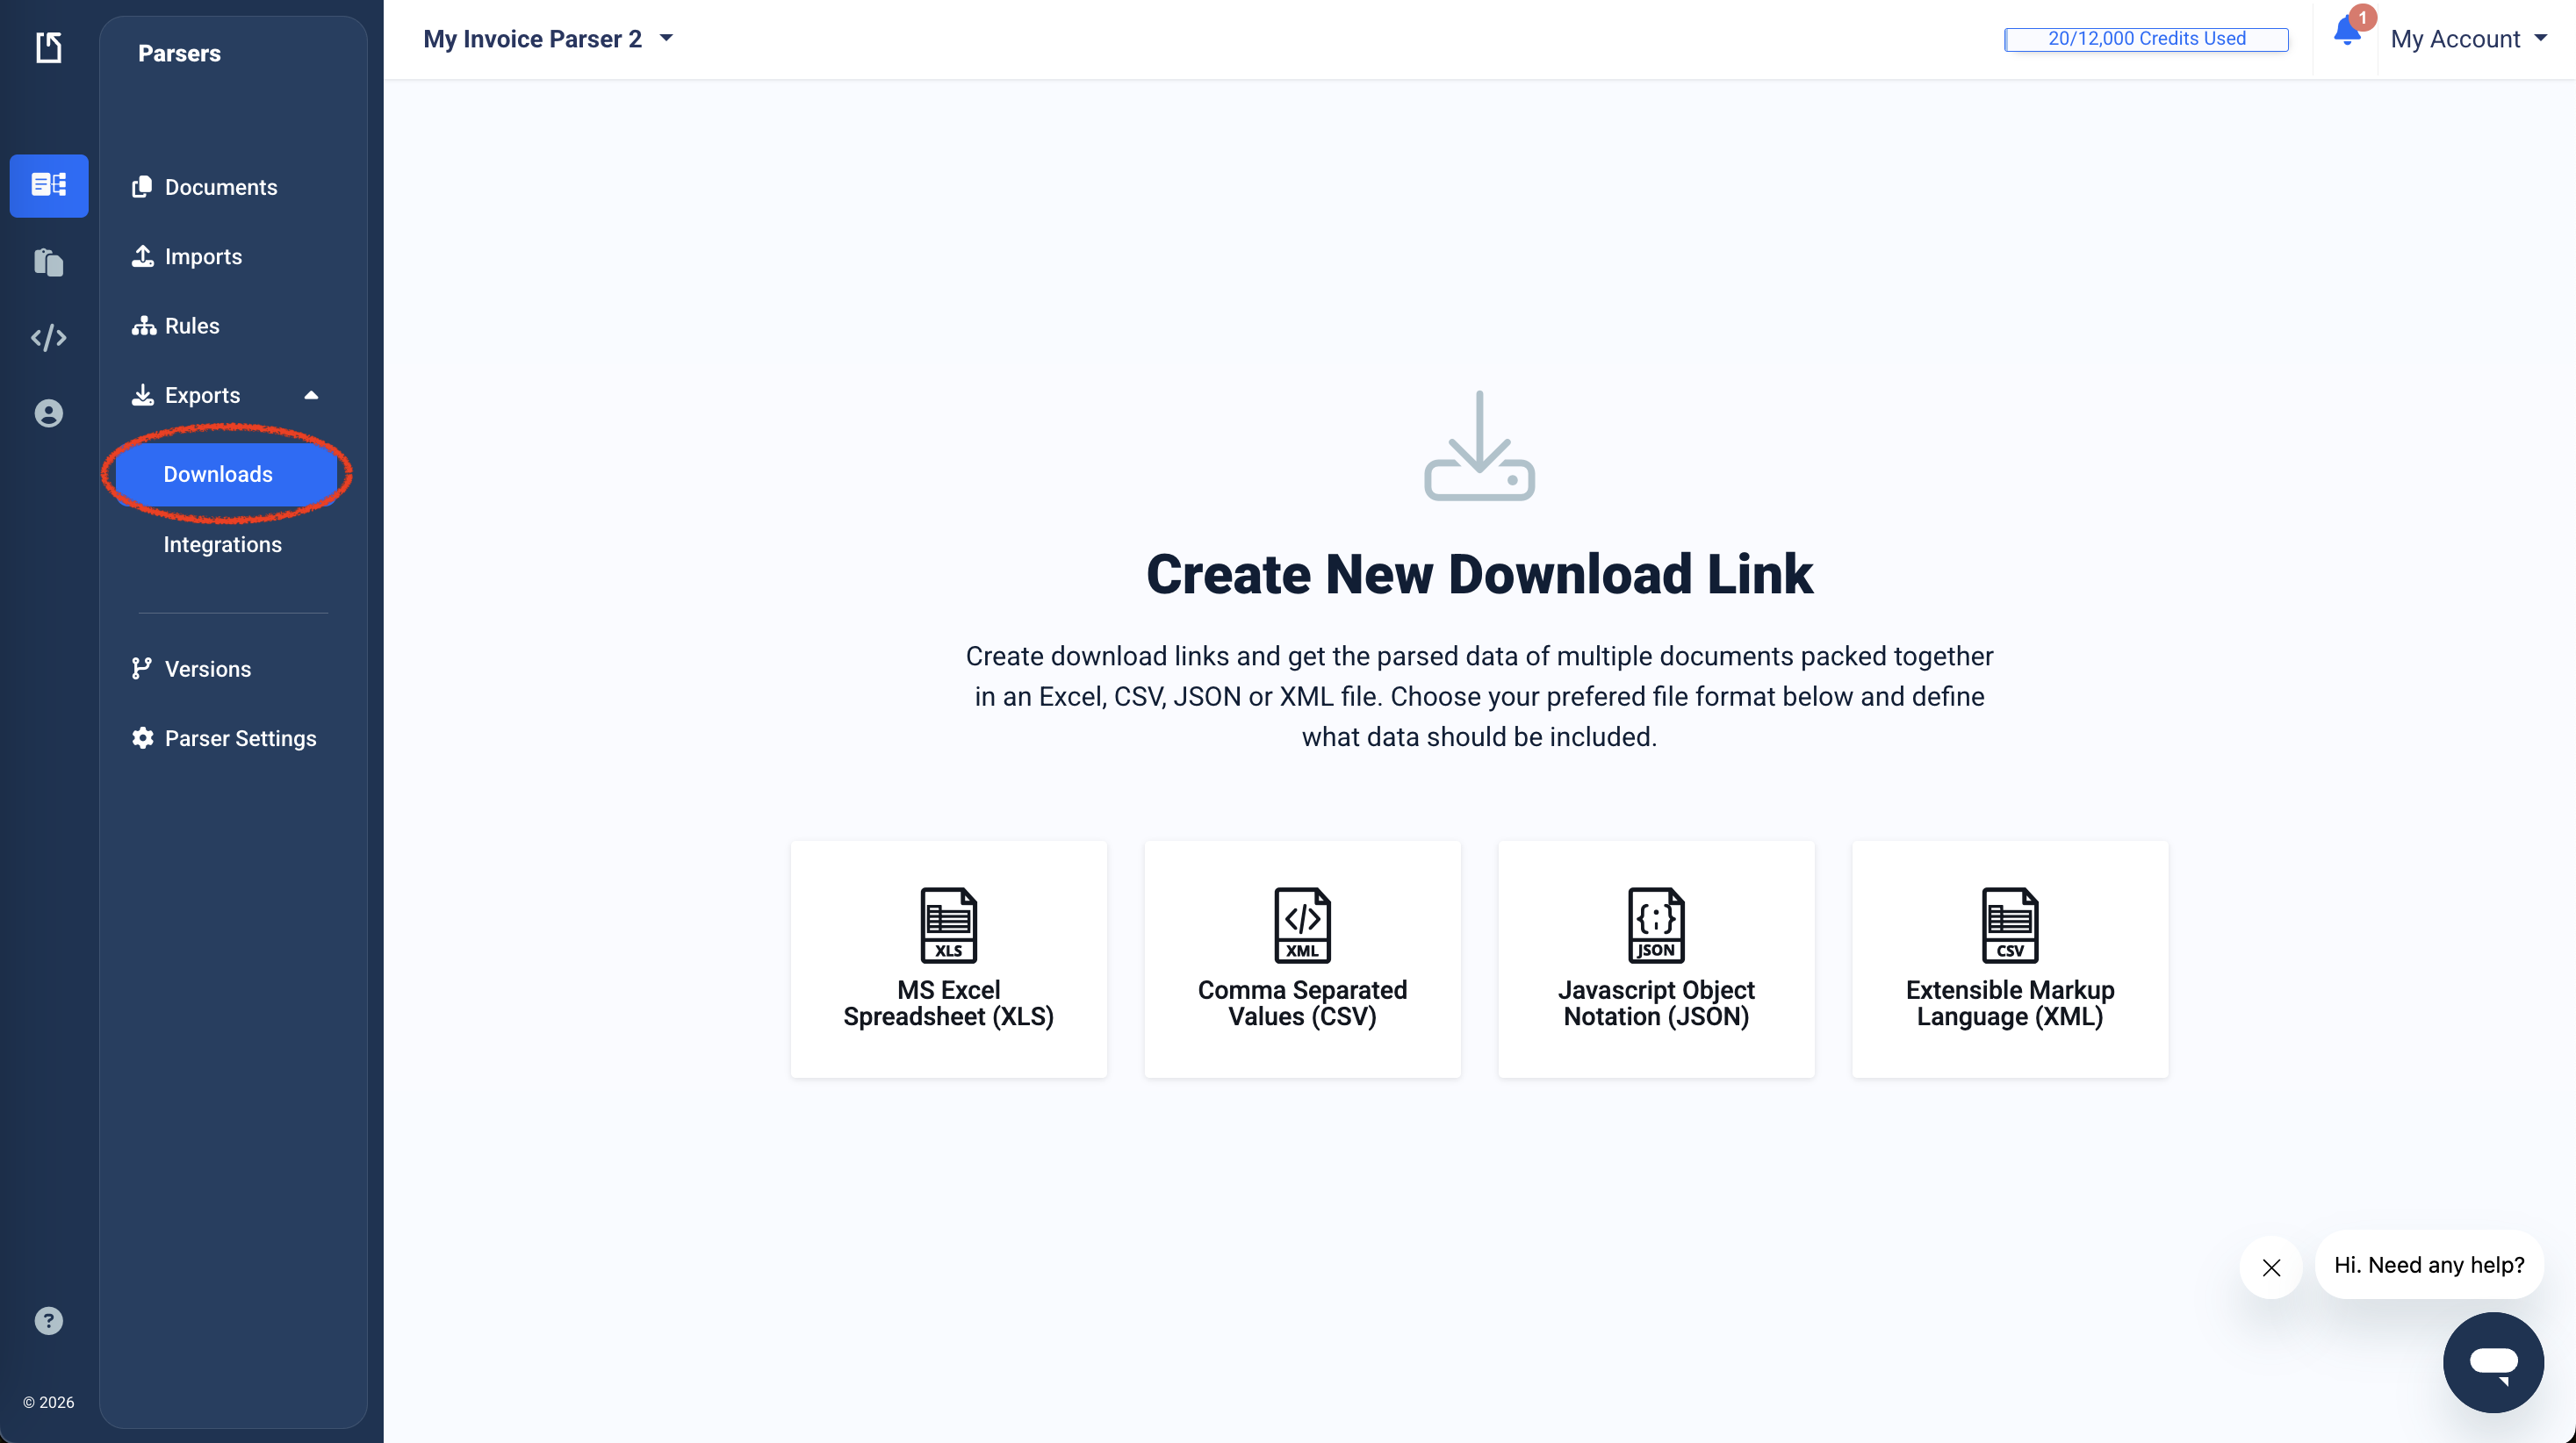Select the Parsers icon in the icon rail

[x=48, y=185]
